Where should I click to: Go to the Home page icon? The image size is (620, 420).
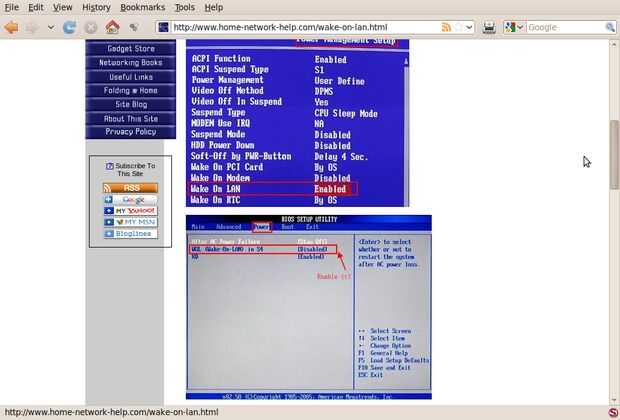pyautogui.click(x=112, y=27)
